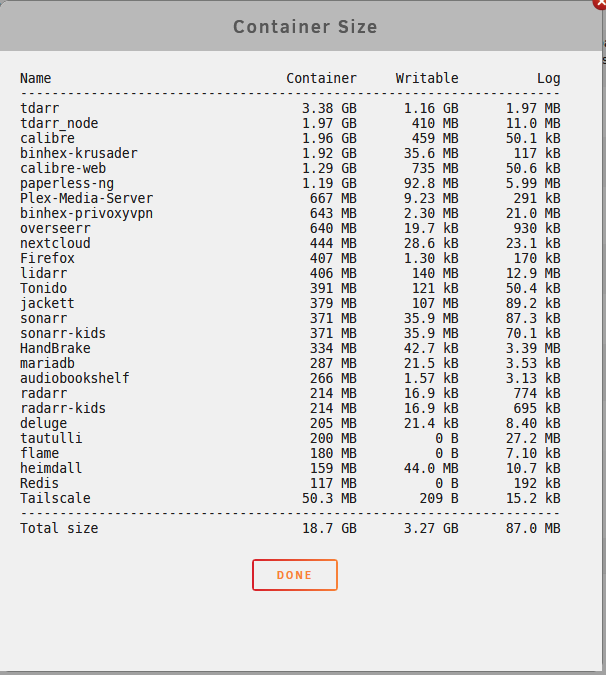Click the 'Total size' label
Image resolution: width=606 pixels, height=675 pixels.
pos(59,528)
